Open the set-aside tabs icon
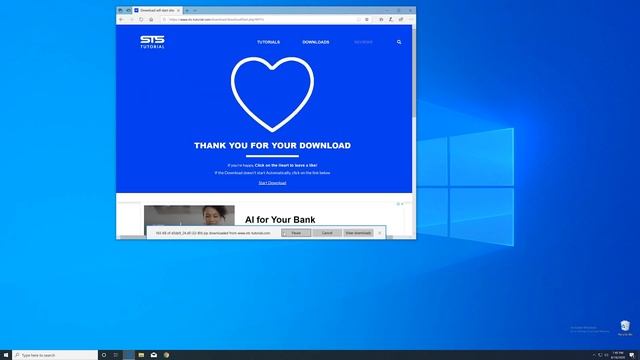 tap(120, 10)
